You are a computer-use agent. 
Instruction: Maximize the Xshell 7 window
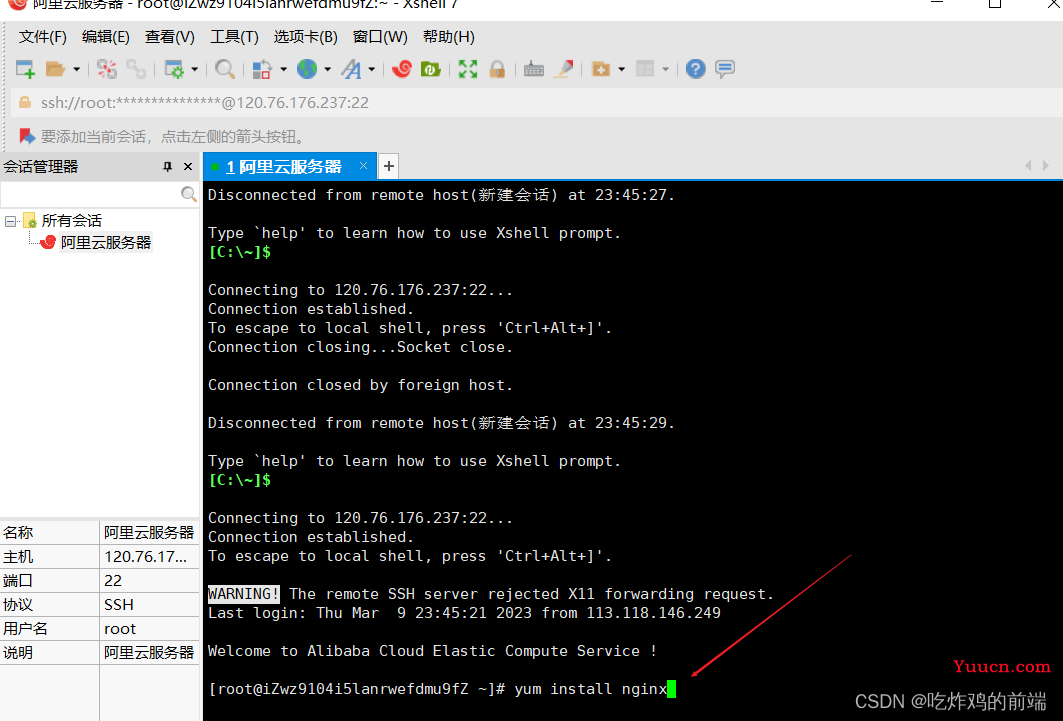995,3
